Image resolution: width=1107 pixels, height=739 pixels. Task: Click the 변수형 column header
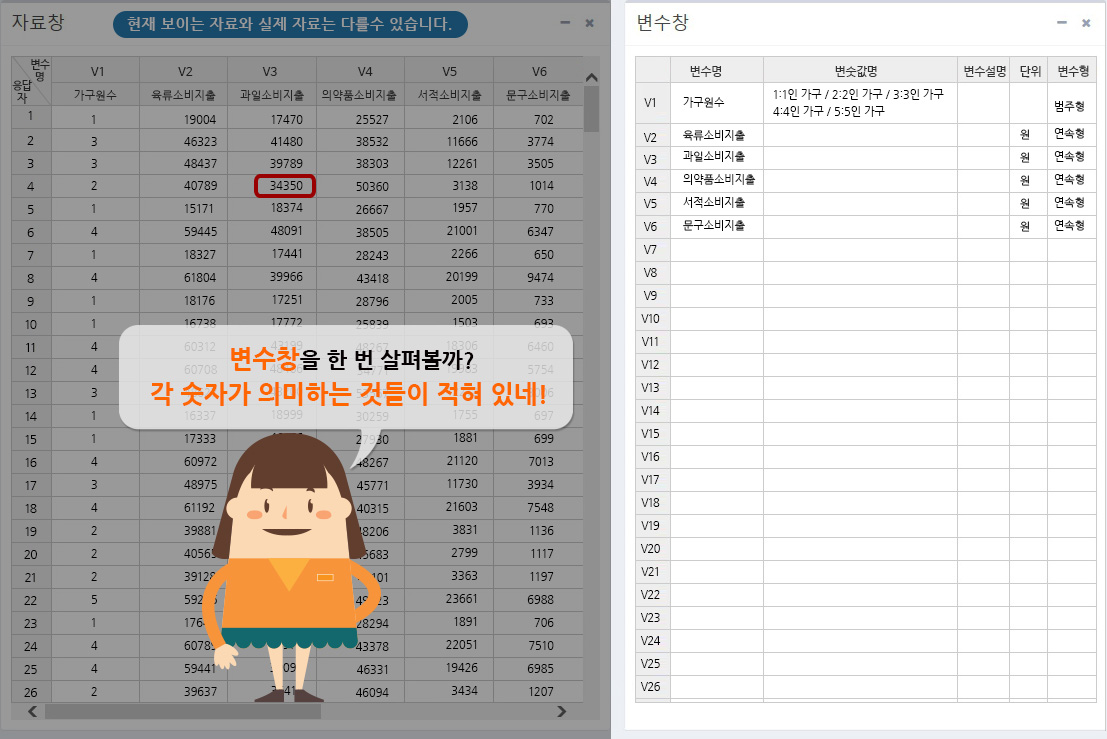click(1072, 71)
